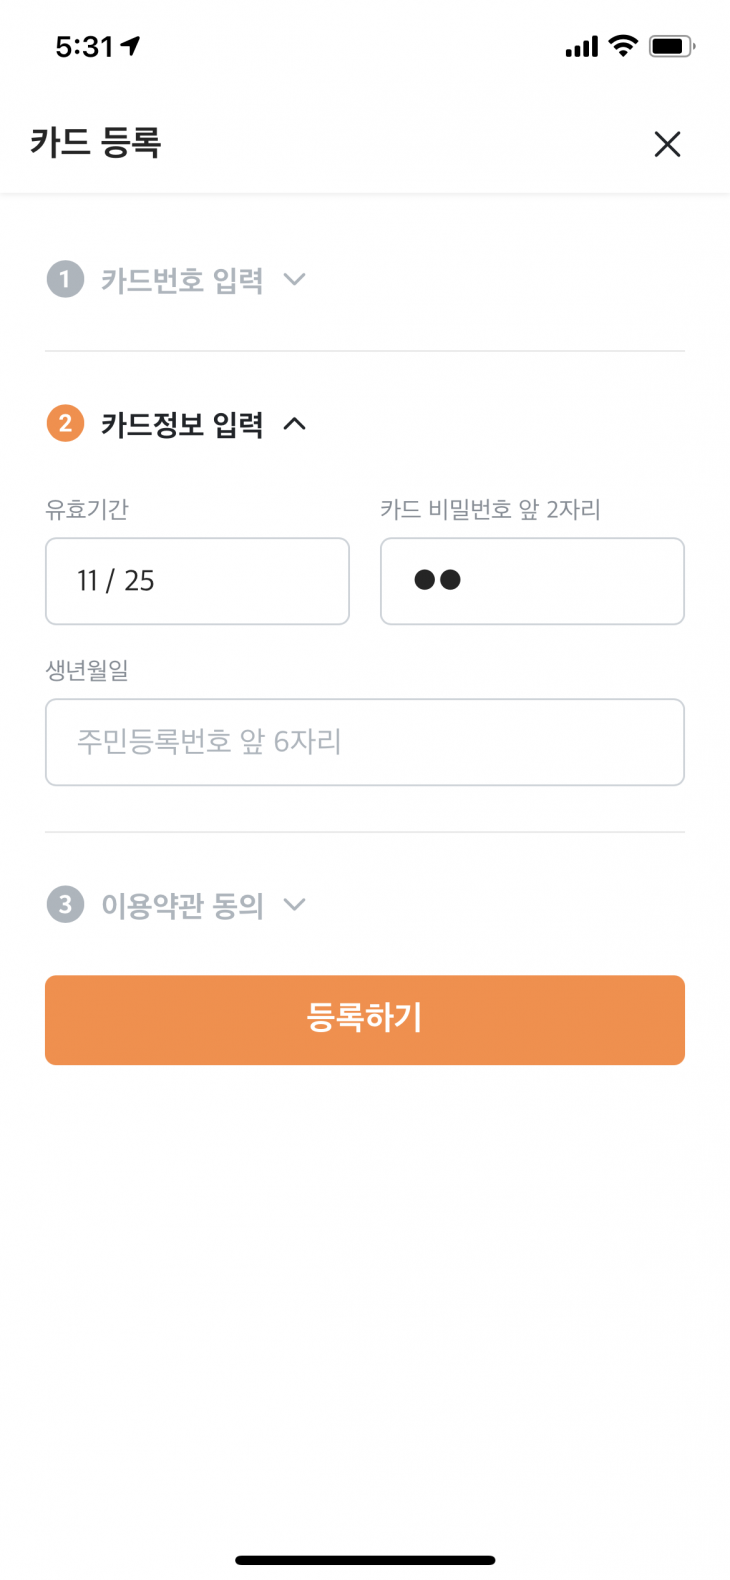Viewport: 730px width, 1580px height.
Task: Collapse the 카드정보 입력 section chevron
Action: [294, 424]
